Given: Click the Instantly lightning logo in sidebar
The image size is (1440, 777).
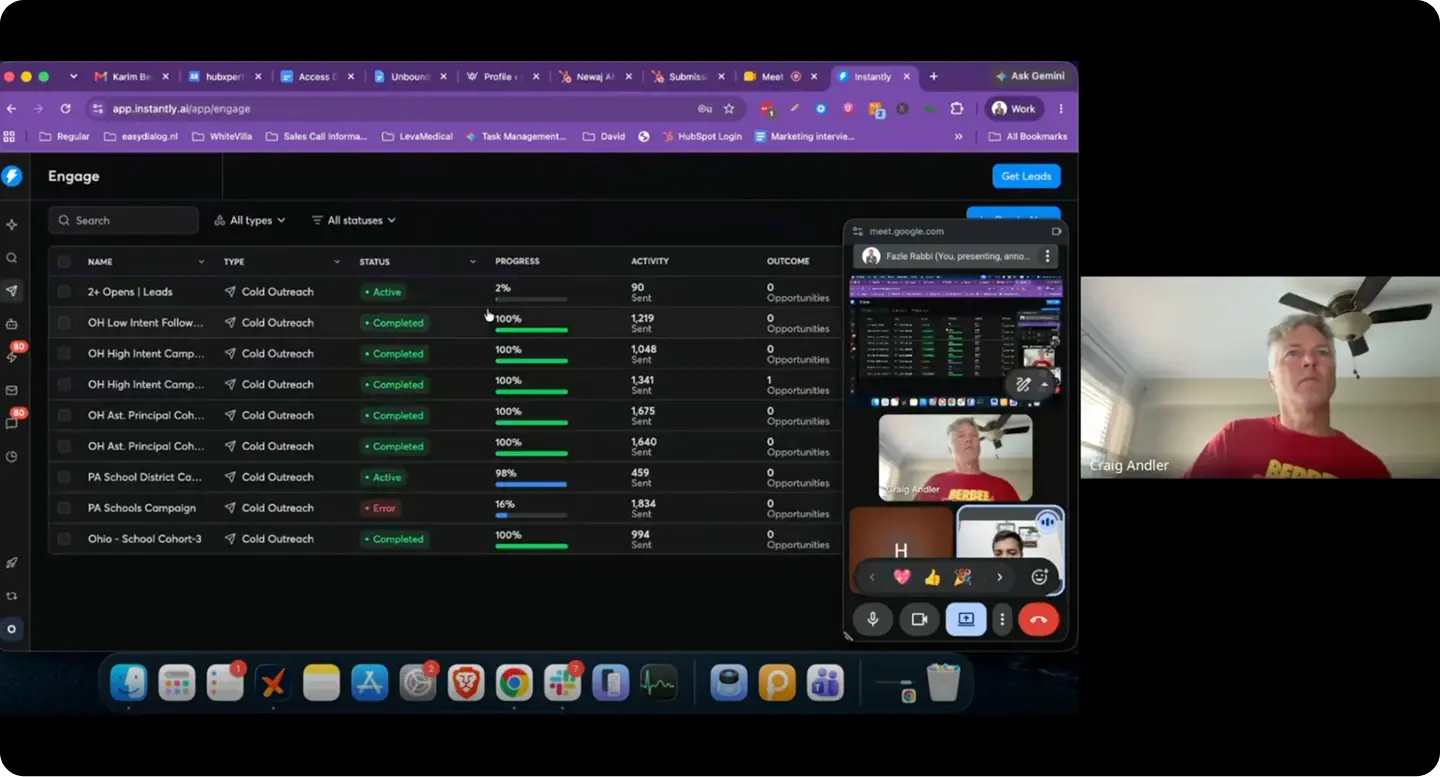Looking at the screenshot, I should [12, 176].
